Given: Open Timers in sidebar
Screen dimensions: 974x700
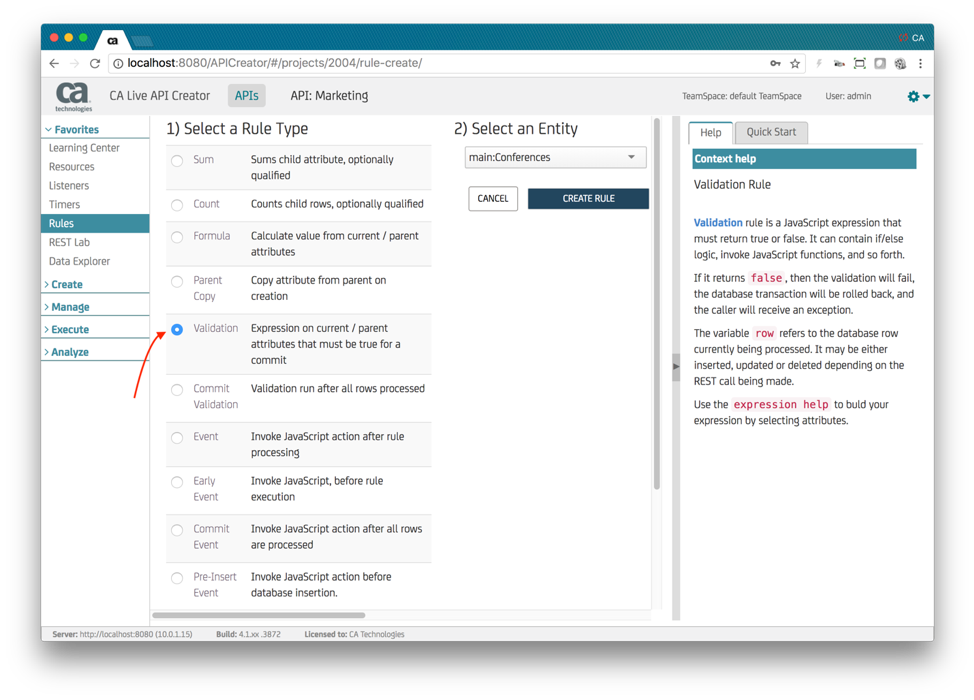Looking at the screenshot, I should (x=65, y=204).
